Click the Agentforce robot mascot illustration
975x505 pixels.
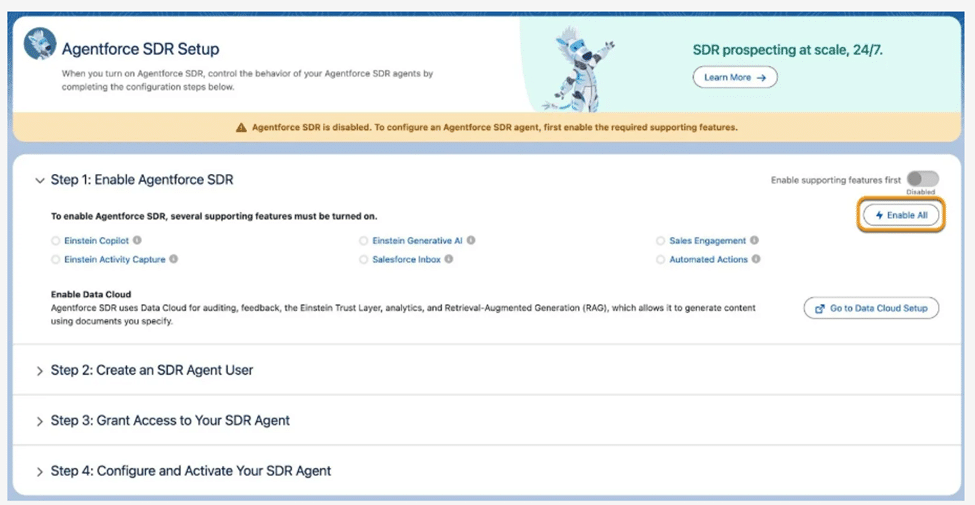point(578,68)
